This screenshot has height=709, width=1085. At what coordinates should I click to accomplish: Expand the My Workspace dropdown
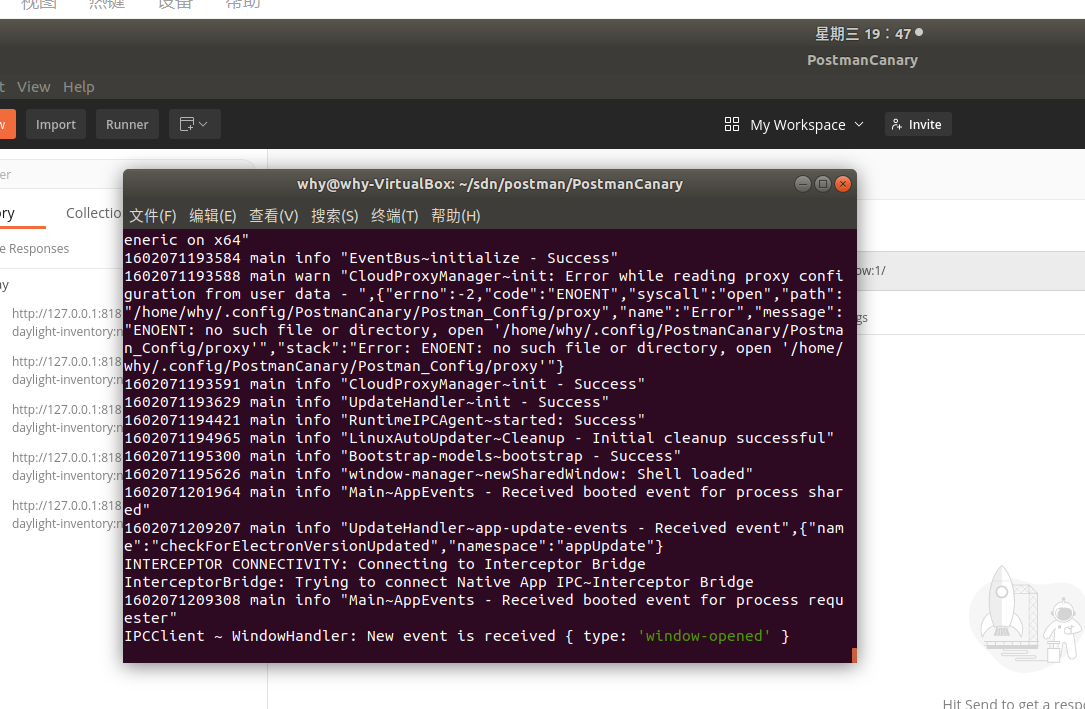point(807,125)
